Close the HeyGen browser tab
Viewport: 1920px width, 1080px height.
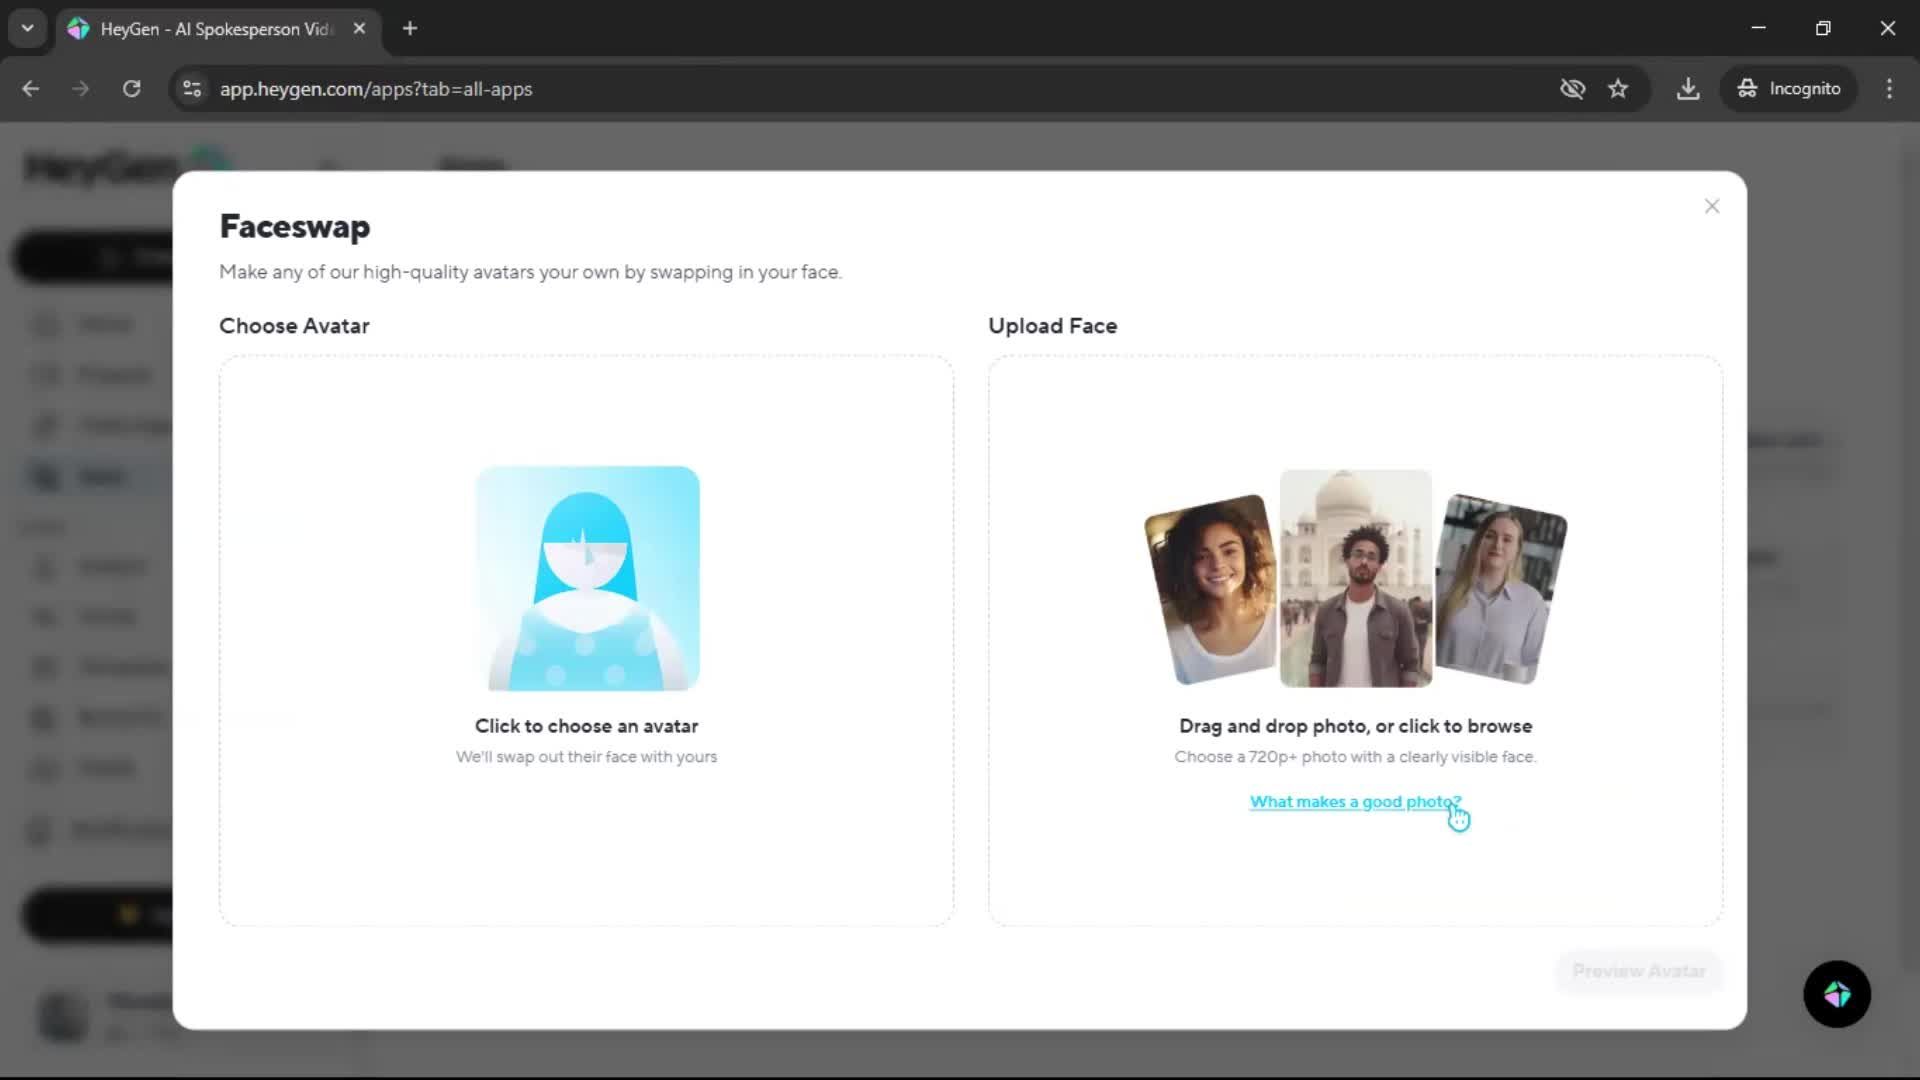(359, 28)
